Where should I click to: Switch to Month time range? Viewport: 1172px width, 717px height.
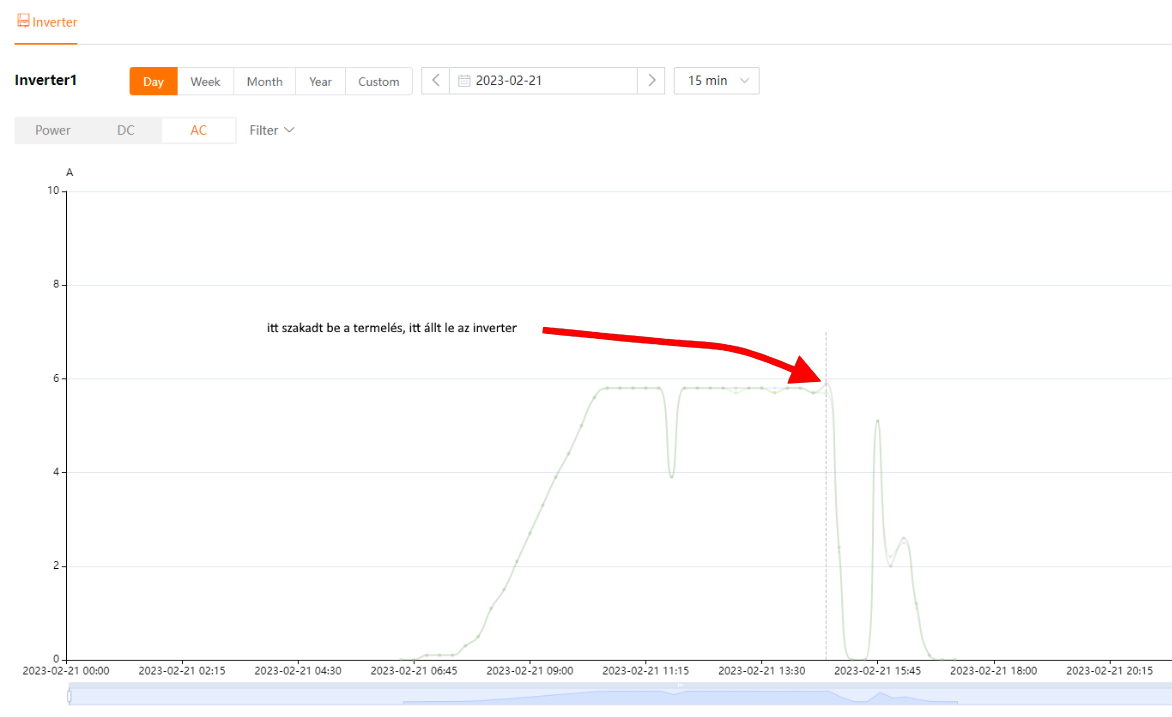click(264, 82)
